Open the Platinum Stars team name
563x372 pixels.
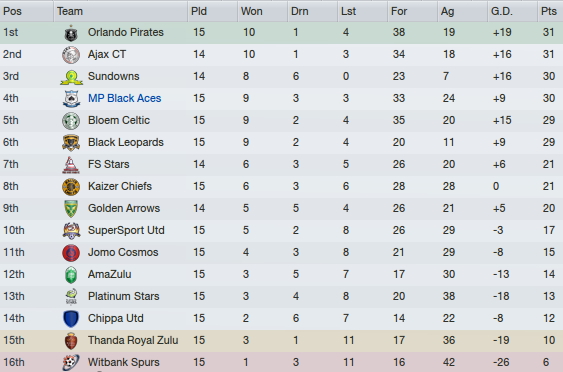tap(124, 296)
